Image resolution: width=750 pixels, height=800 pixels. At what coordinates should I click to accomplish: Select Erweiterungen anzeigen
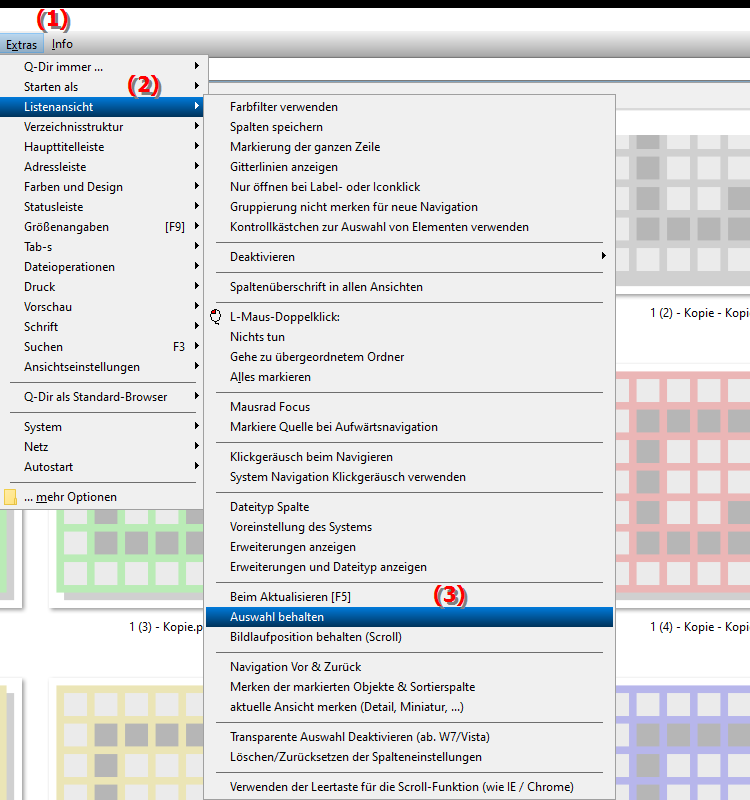point(409,547)
